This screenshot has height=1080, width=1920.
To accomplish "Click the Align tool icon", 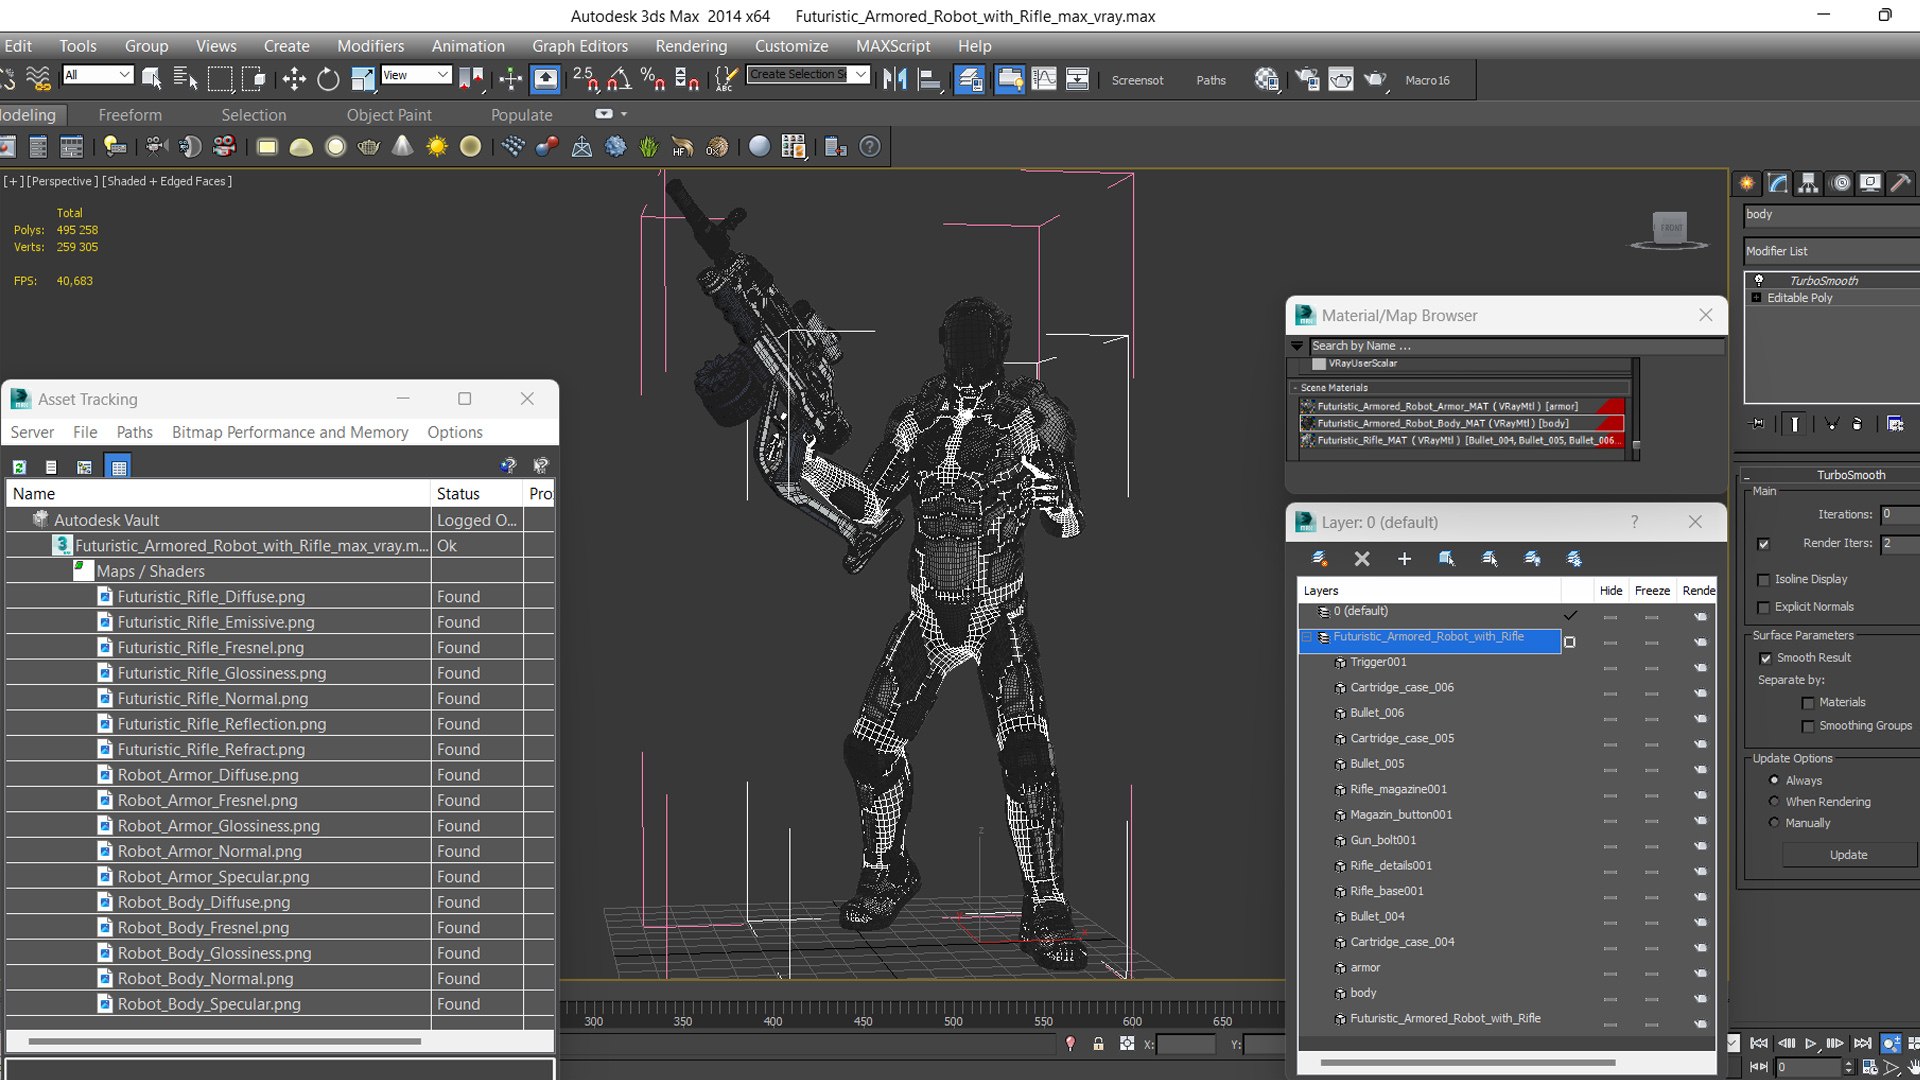I will (930, 79).
